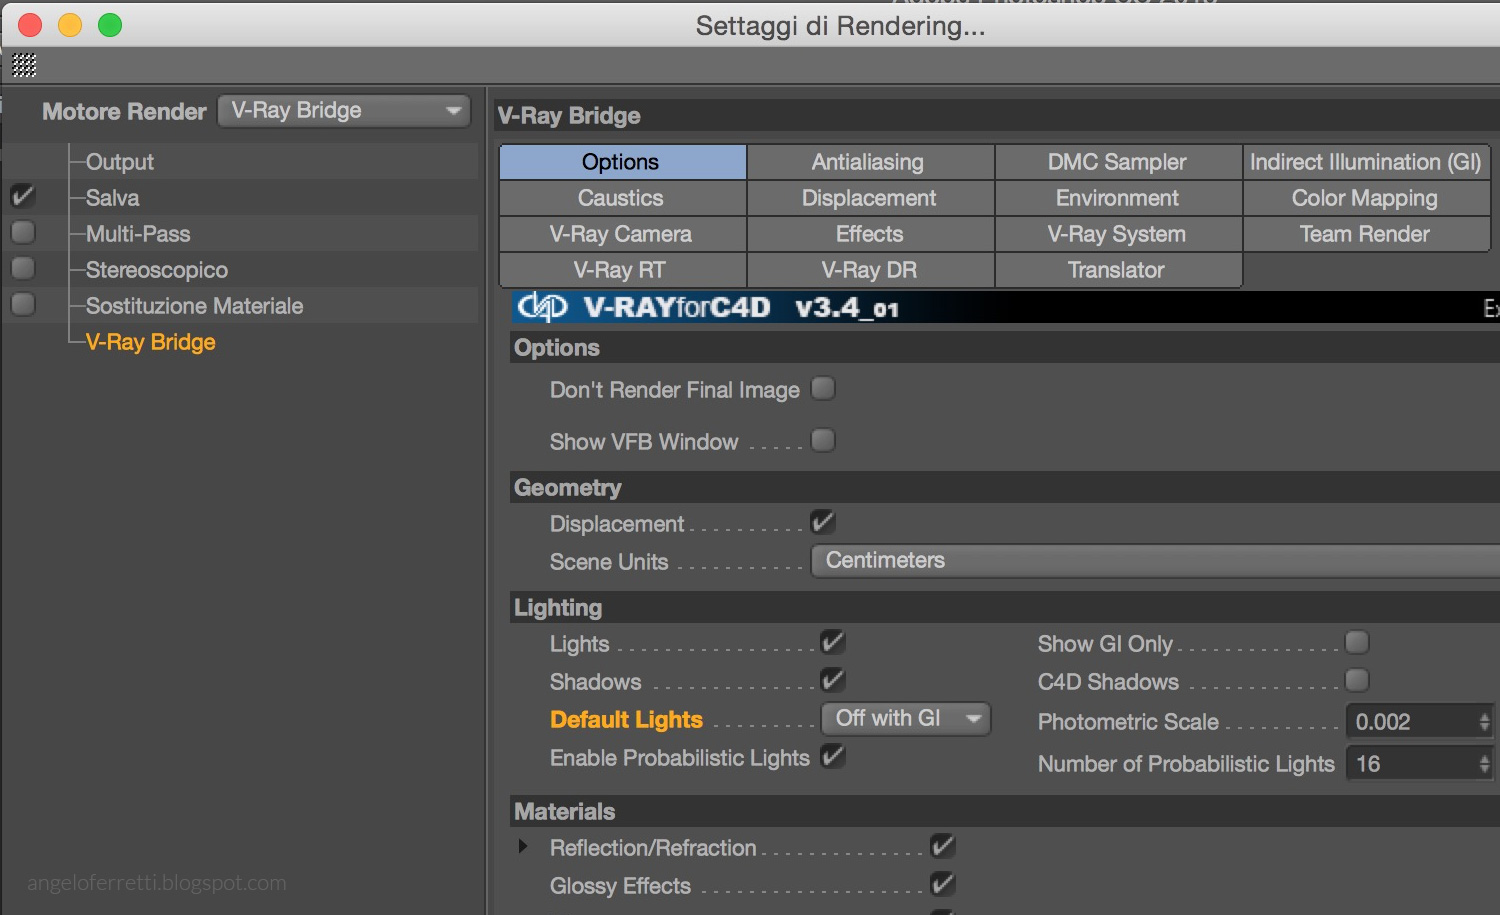Open the Team Render tab
The height and width of the screenshot is (915, 1500).
pos(1366,234)
